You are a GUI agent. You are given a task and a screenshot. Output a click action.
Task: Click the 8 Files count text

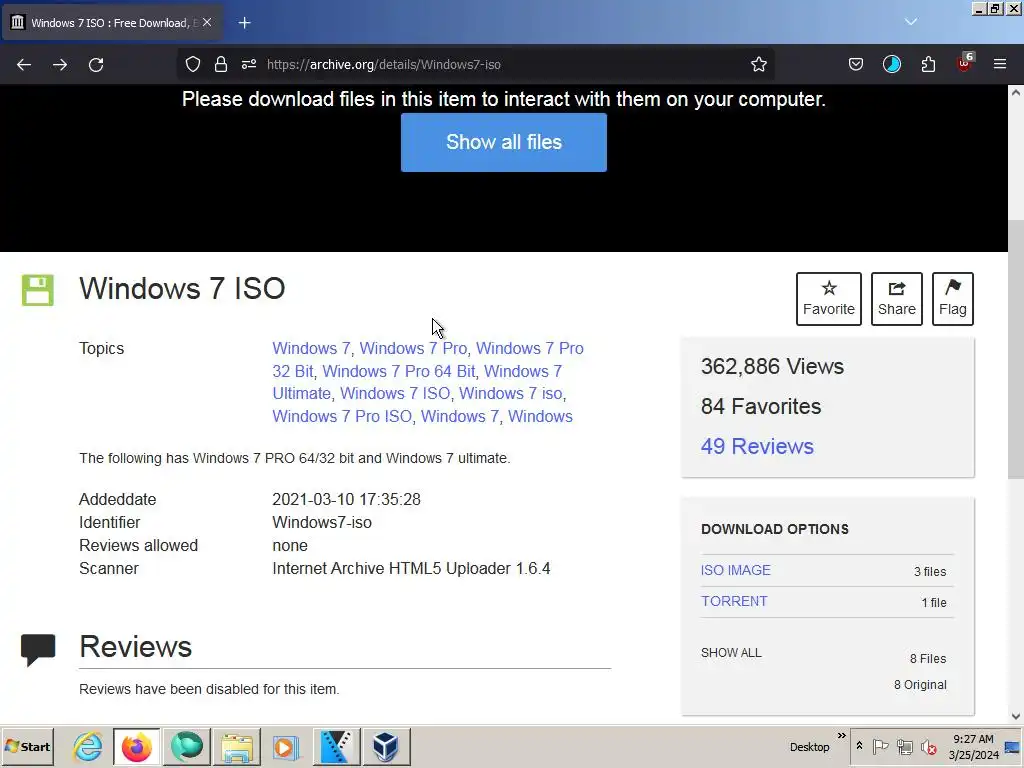pyautogui.click(x=928, y=659)
